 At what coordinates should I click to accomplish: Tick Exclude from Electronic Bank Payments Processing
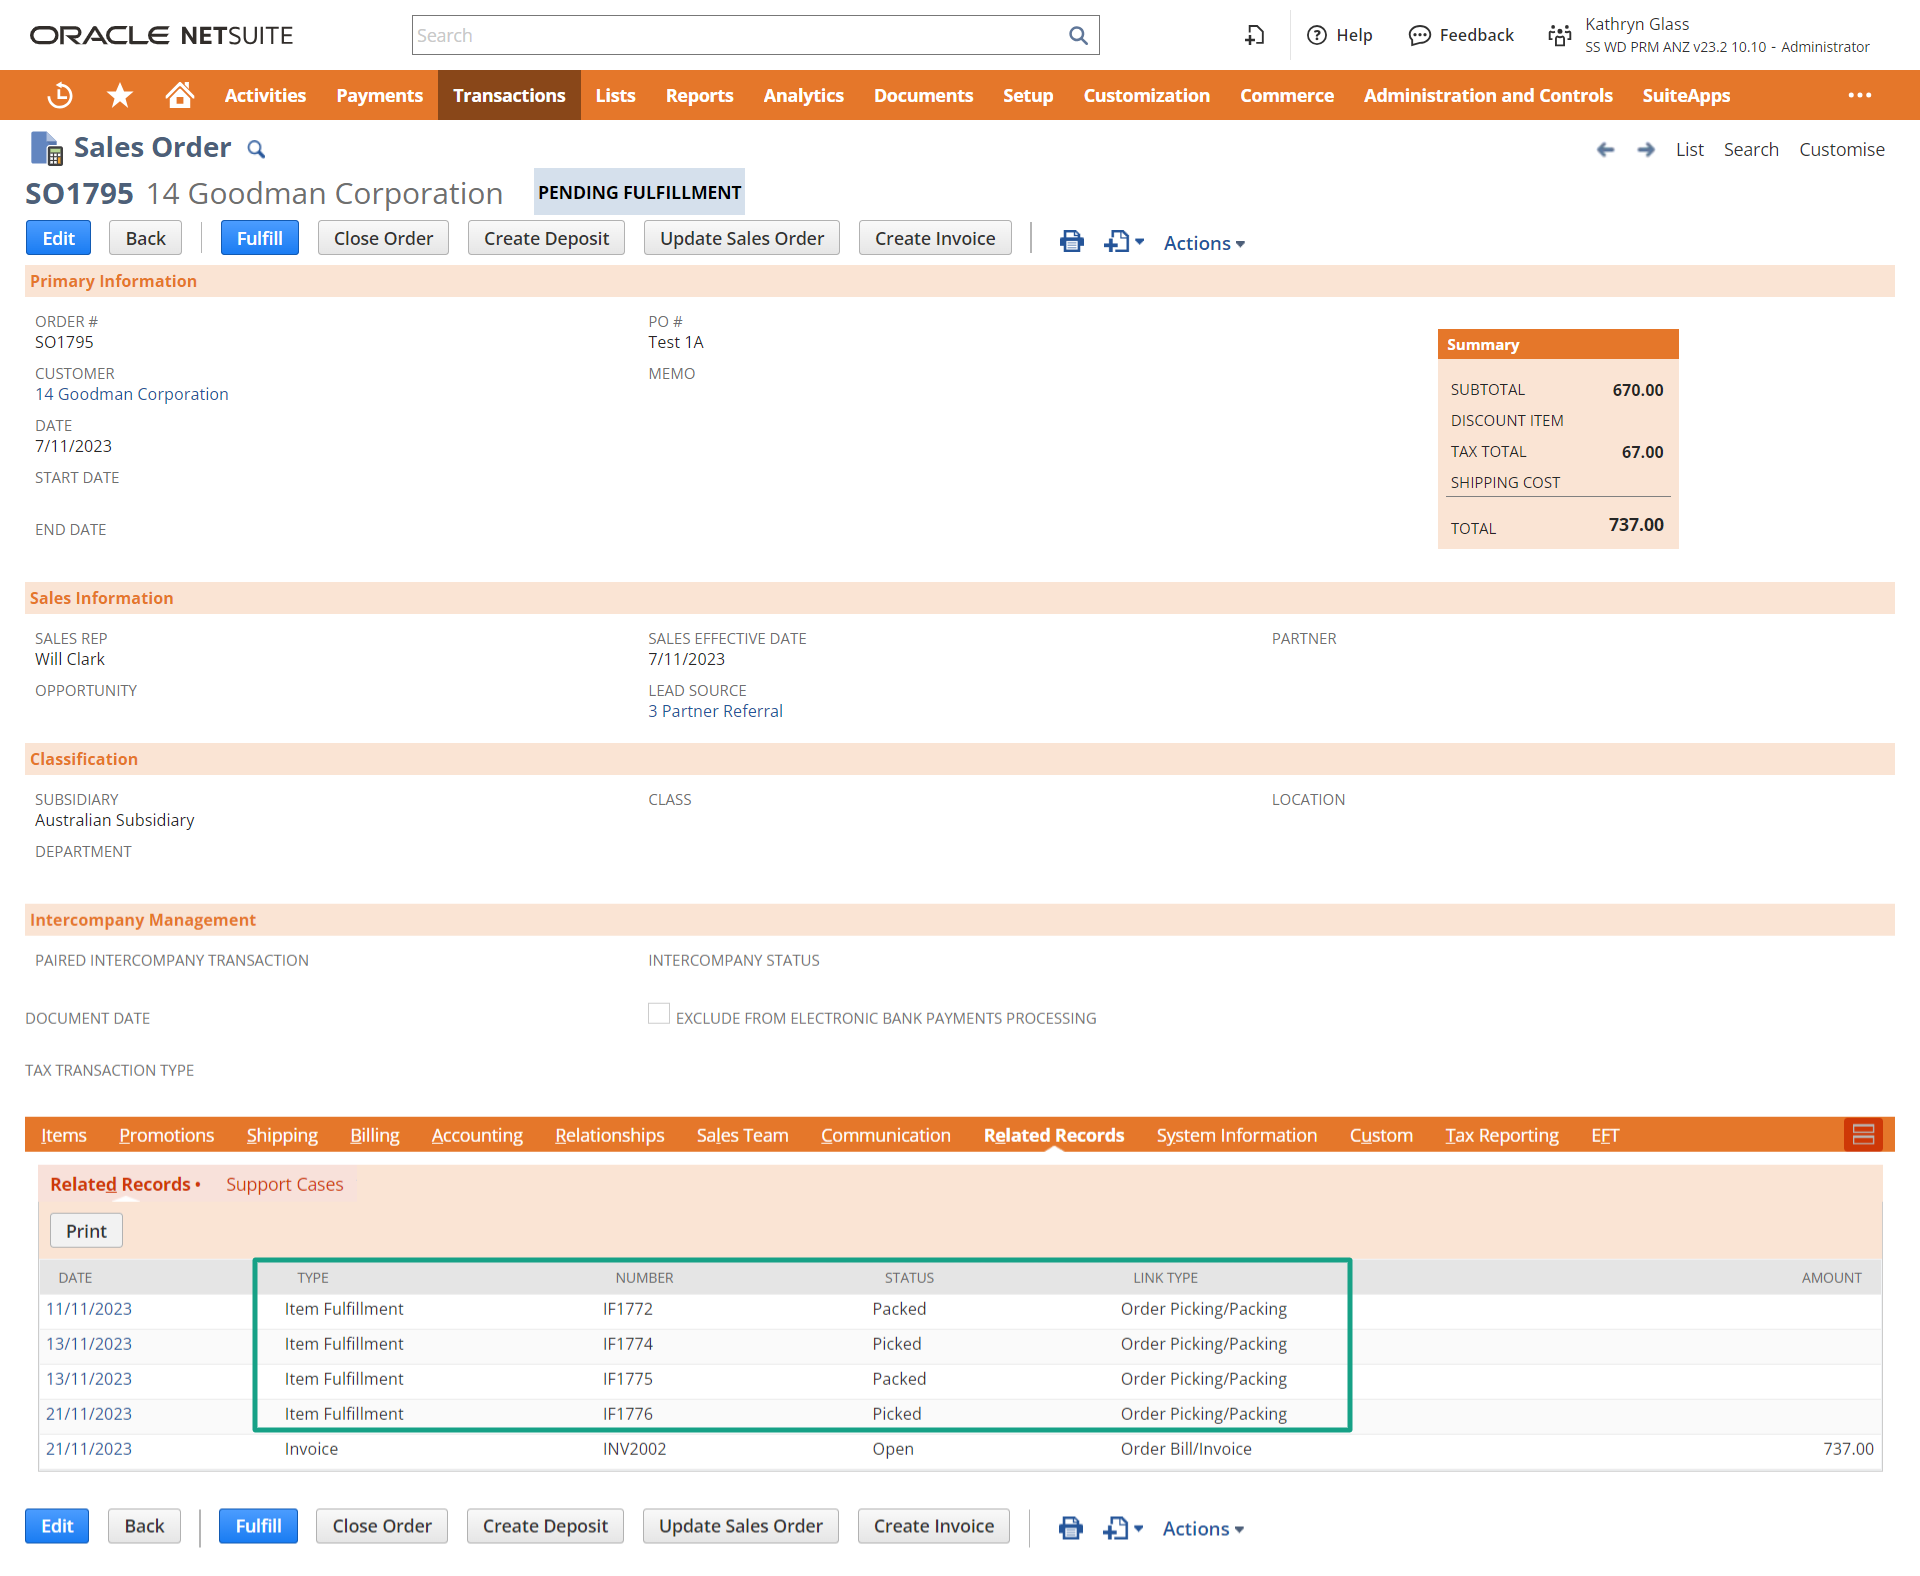click(659, 1014)
